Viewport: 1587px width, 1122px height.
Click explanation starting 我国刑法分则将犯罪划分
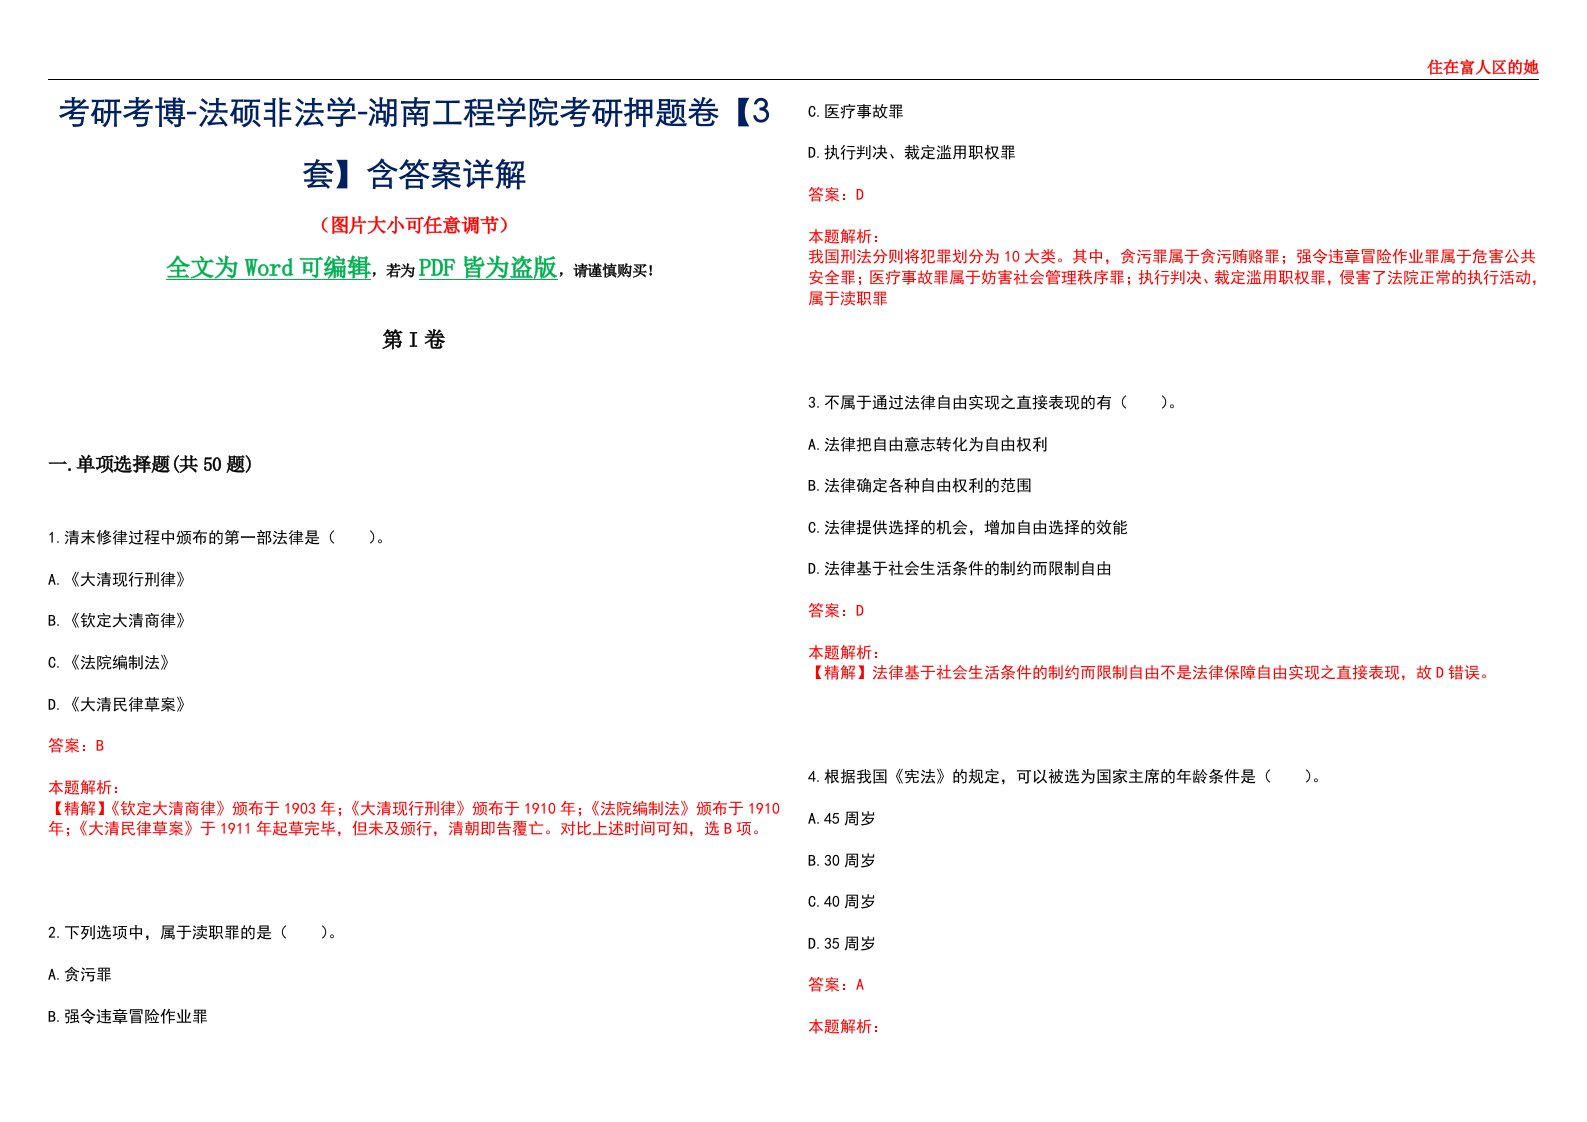pos(1172,277)
